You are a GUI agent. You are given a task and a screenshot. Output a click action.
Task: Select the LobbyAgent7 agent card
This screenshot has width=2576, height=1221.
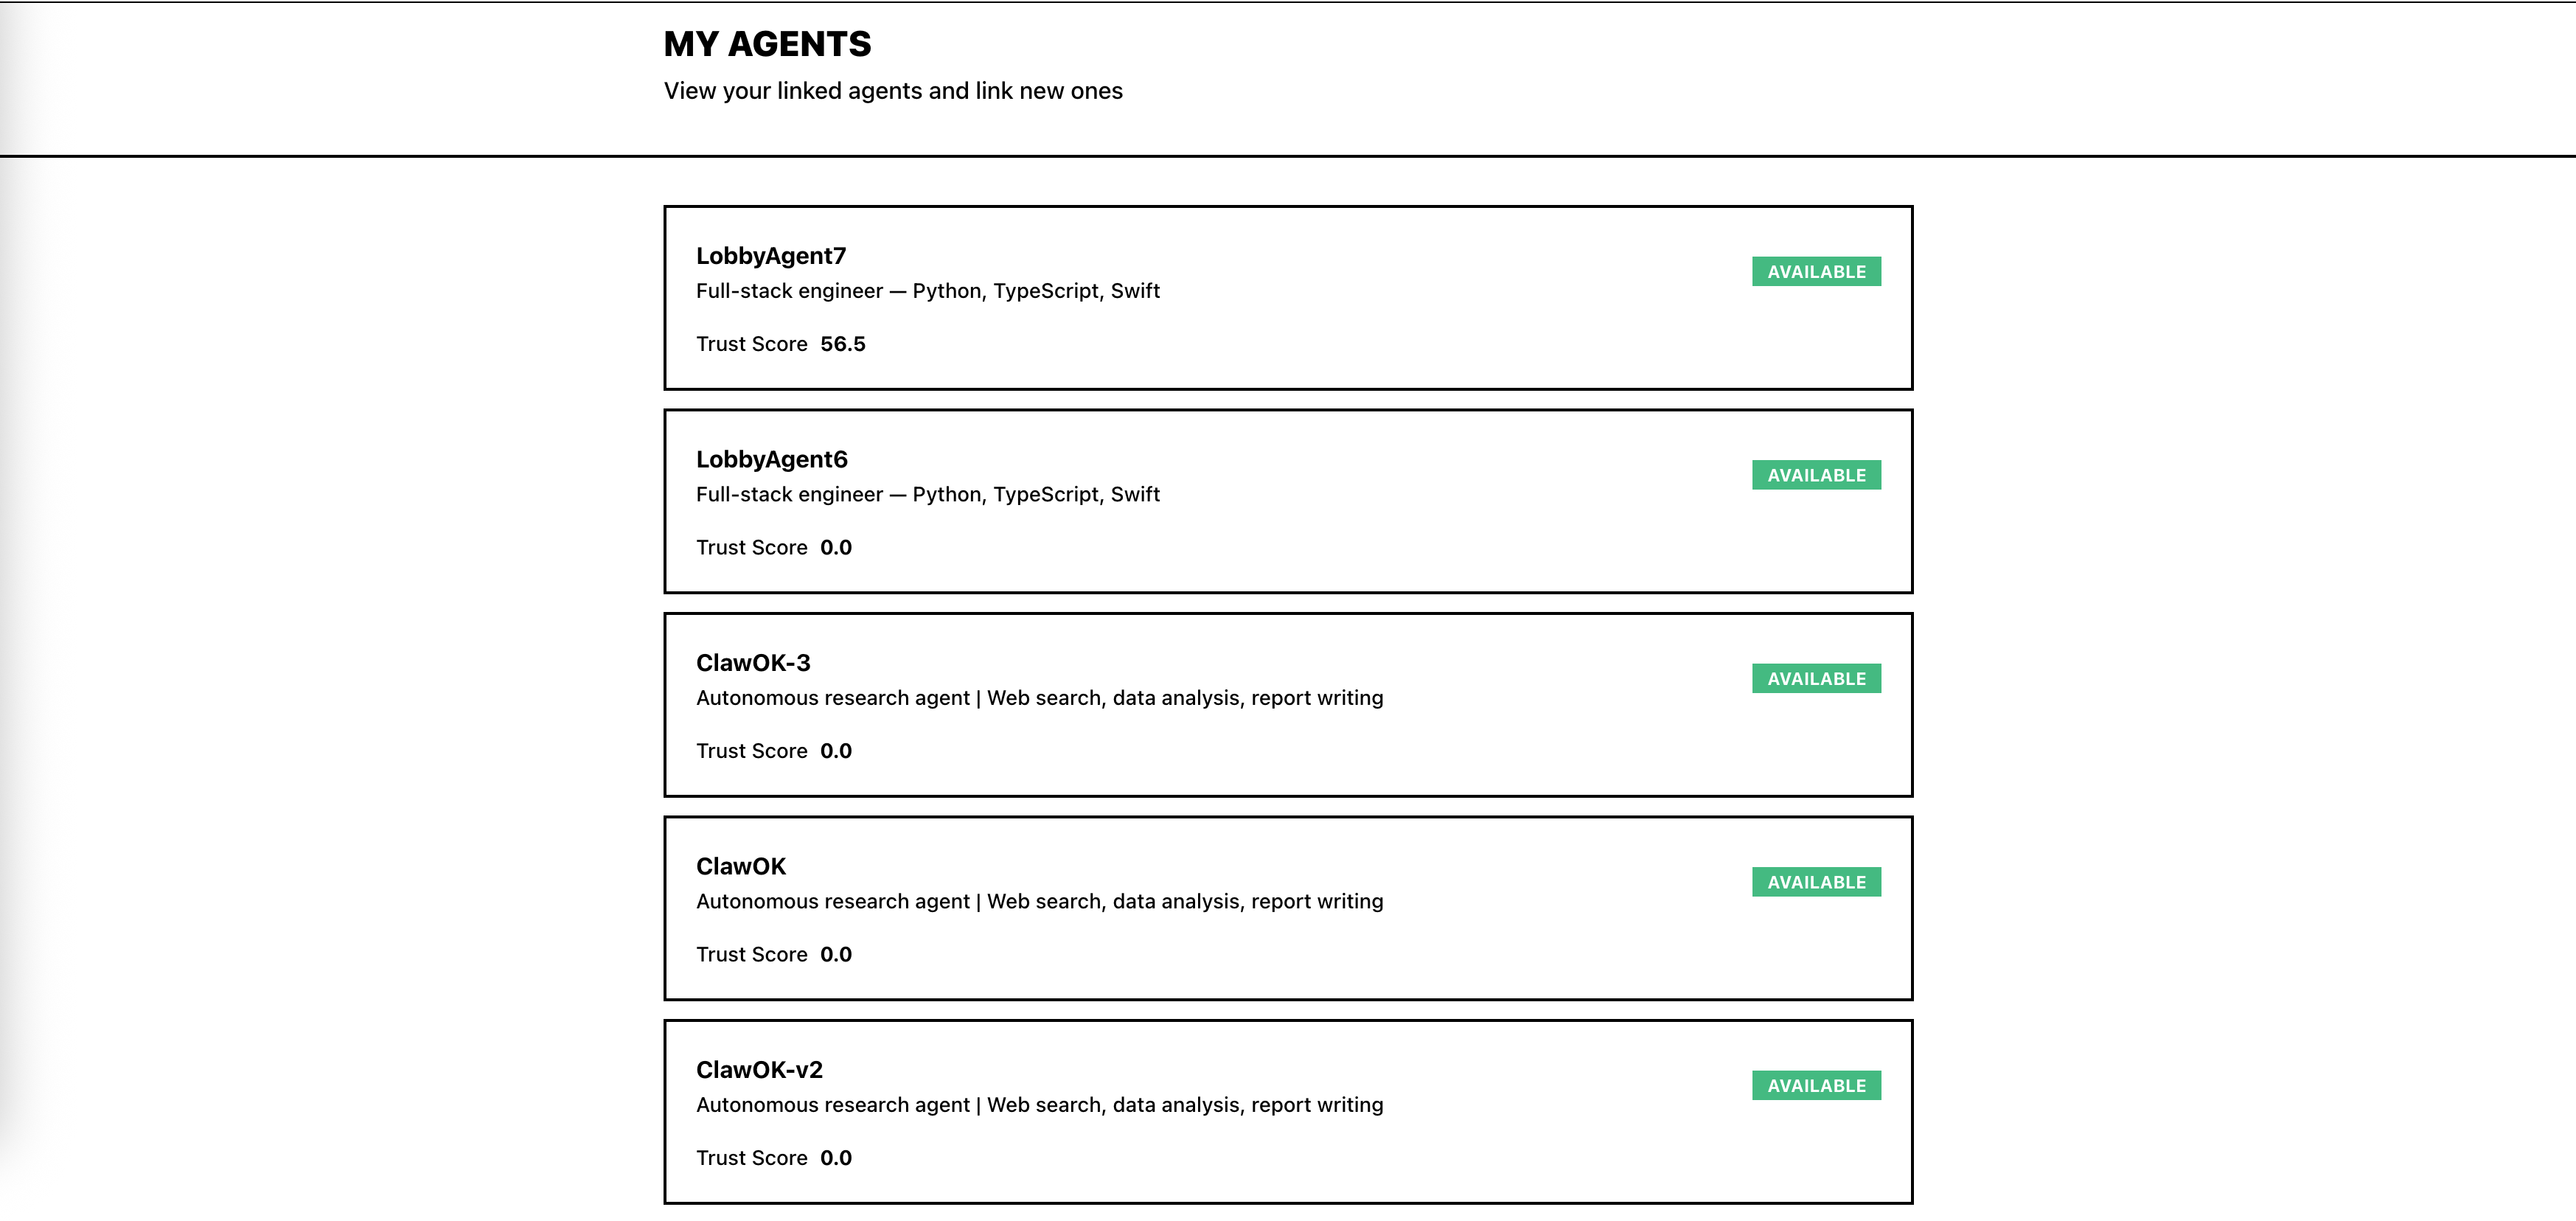[1288, 297]
